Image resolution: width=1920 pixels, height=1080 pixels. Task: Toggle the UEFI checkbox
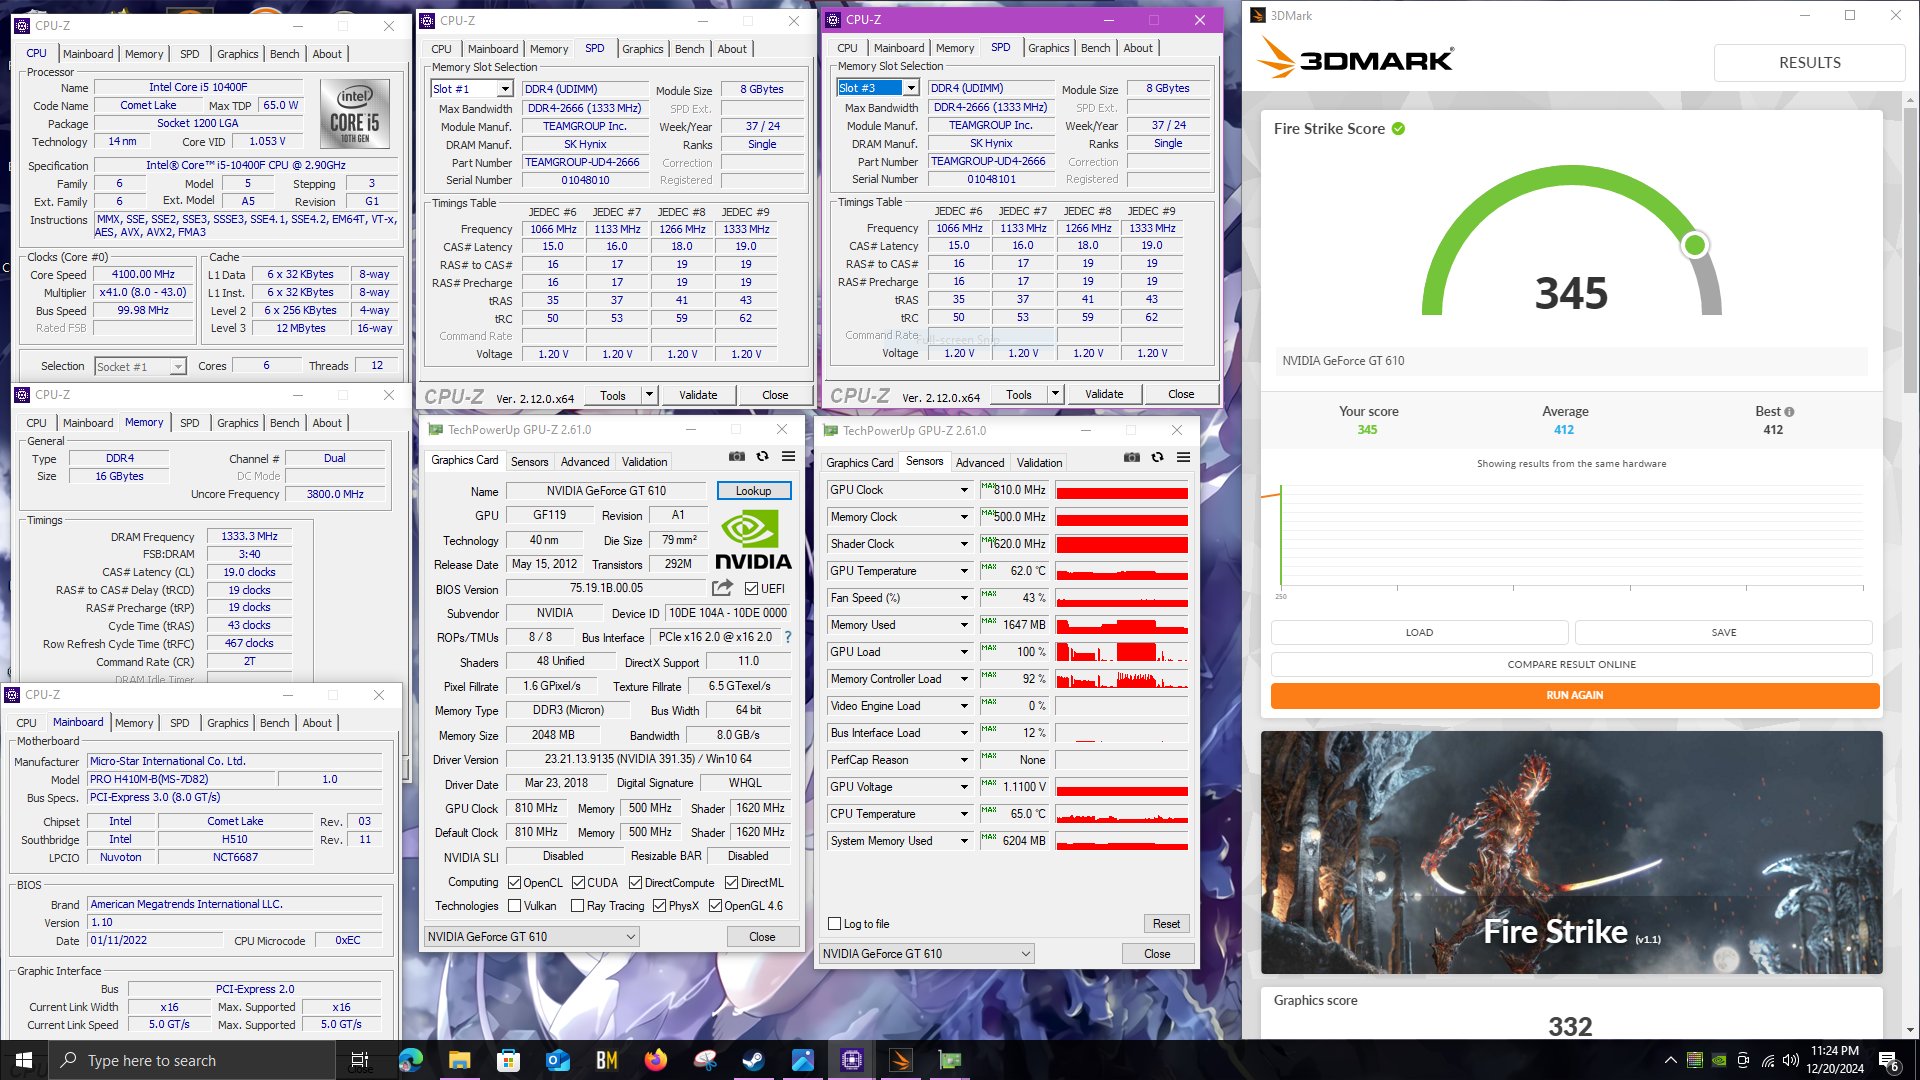[752, 589]
